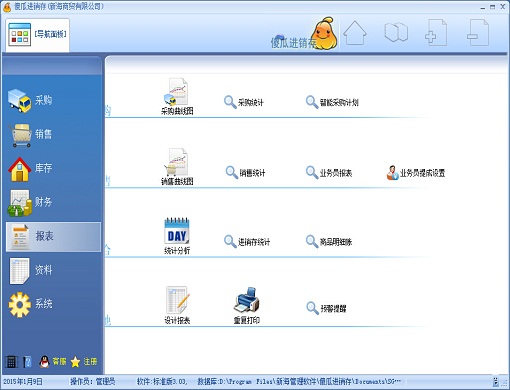
Task: Switch to the 导航面板 tab
Action: coord(37,34)
